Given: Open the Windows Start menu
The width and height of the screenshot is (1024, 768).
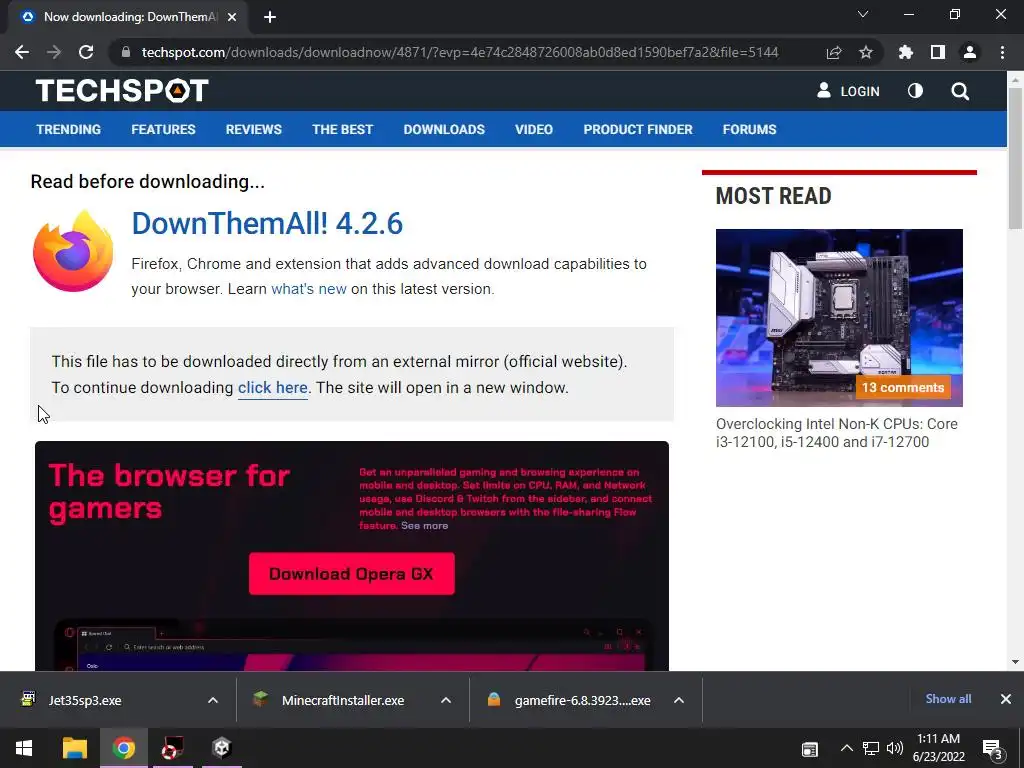Looking at the screenshot, I should (x=24, y=748).
